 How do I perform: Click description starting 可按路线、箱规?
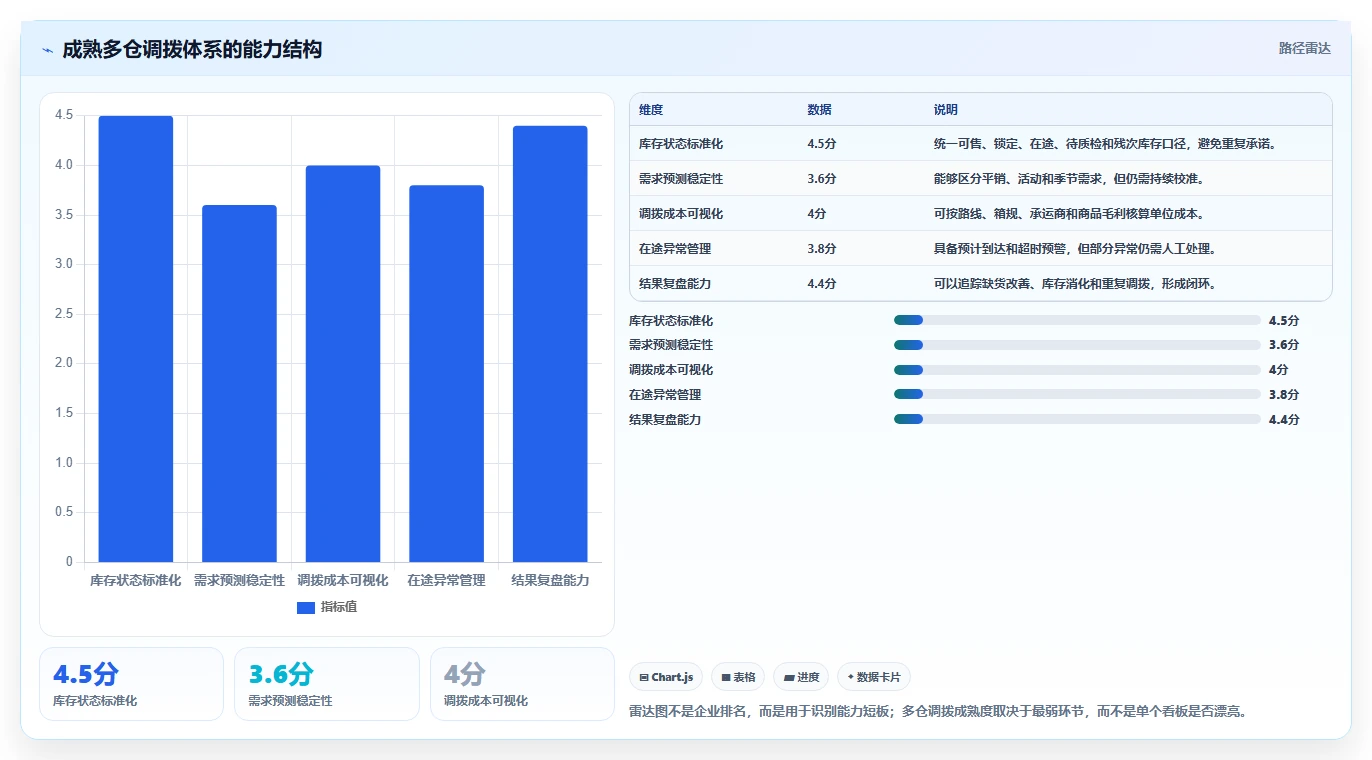pyautogui.click(x=1069, y=214)
